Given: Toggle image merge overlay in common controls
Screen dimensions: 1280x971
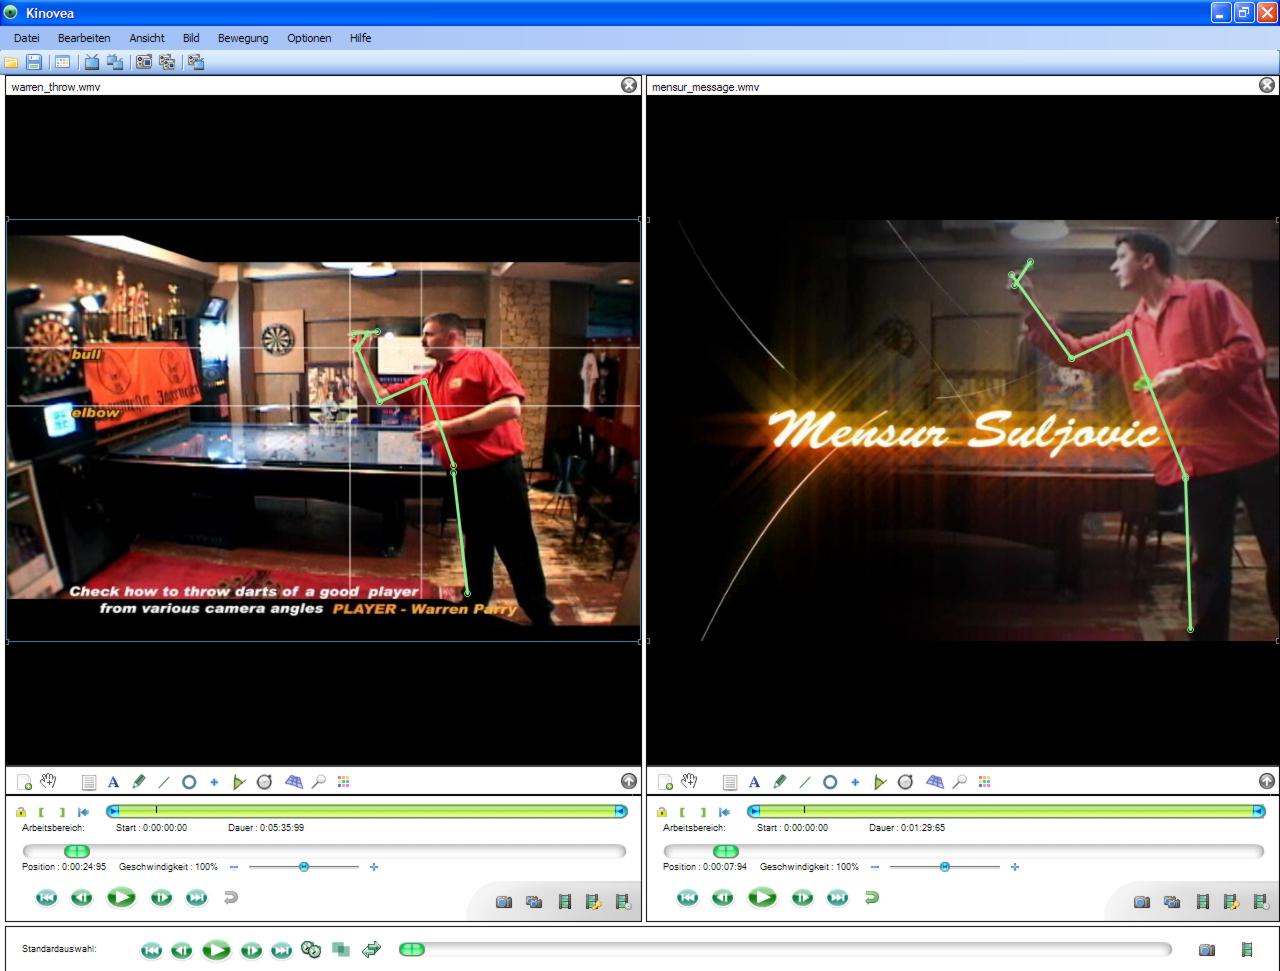Looking at the screenshot, I should point(340,950).
